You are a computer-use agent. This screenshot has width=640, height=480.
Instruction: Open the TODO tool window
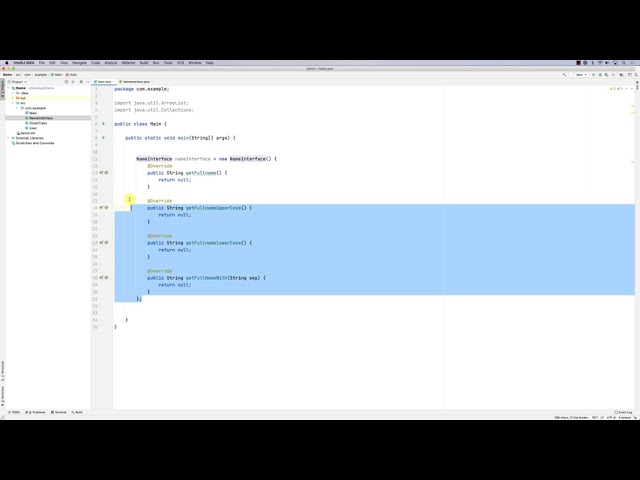click(14, 412)
